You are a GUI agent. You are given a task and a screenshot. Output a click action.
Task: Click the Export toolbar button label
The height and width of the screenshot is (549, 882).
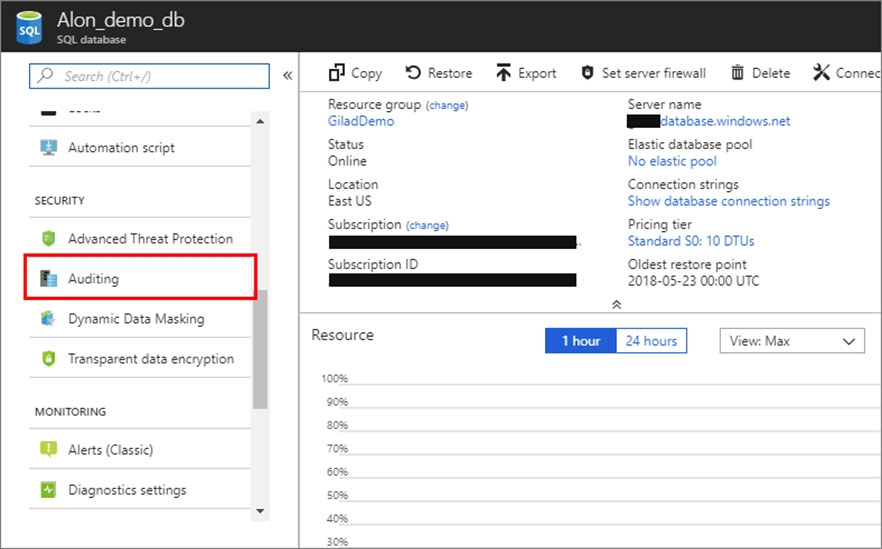point(537,74)
